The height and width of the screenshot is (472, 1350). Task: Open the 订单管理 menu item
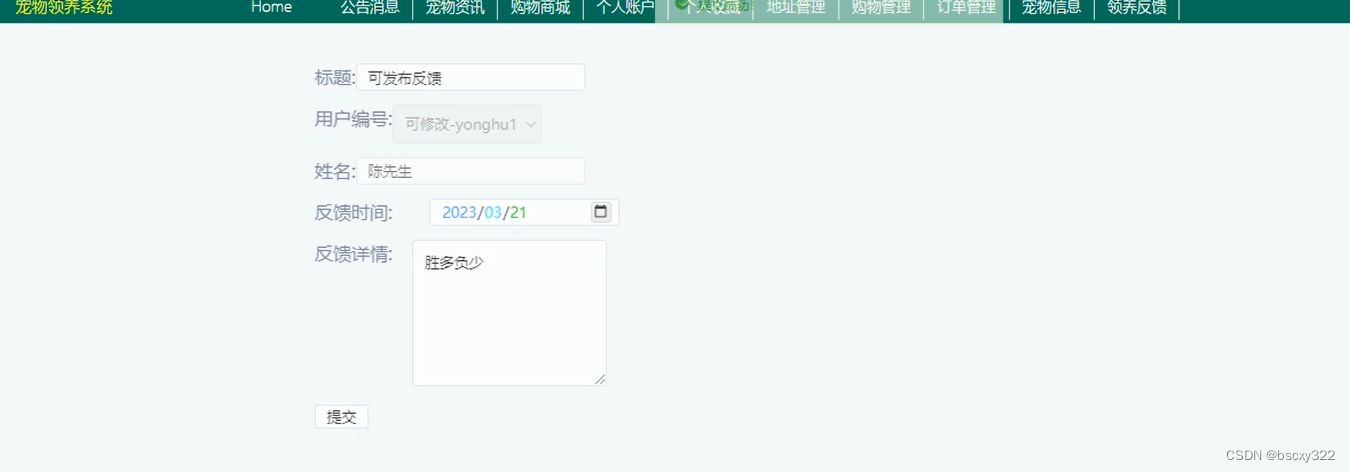[x=966, y=8]
